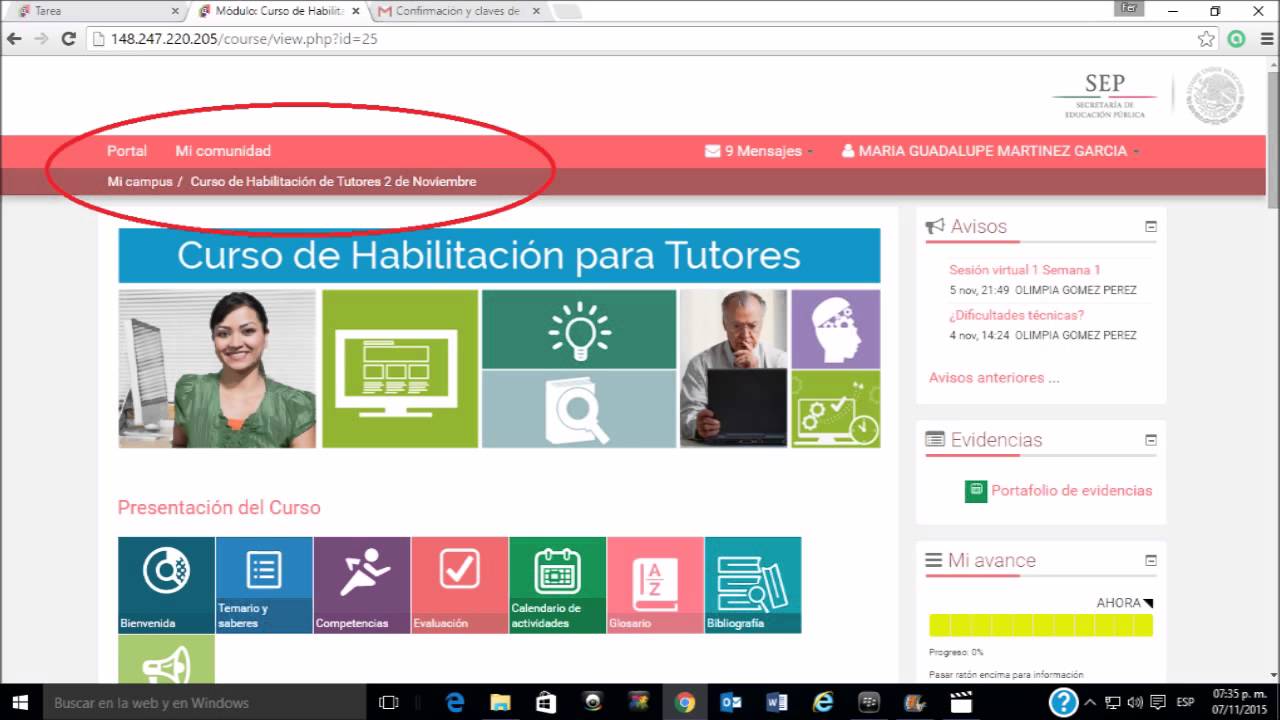Viewport: 1280px width, 720px height.
Task: Click the Curso de Habilitación de Tutores breadcrumb
Action: pos(333,182)
